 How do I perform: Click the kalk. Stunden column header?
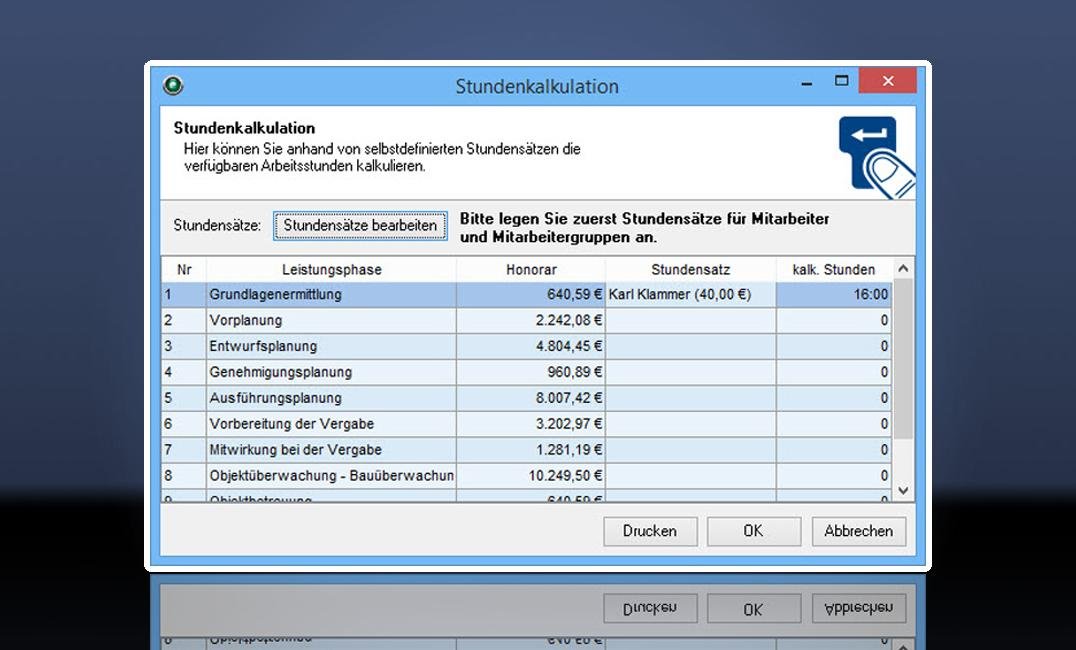(834, 270)
